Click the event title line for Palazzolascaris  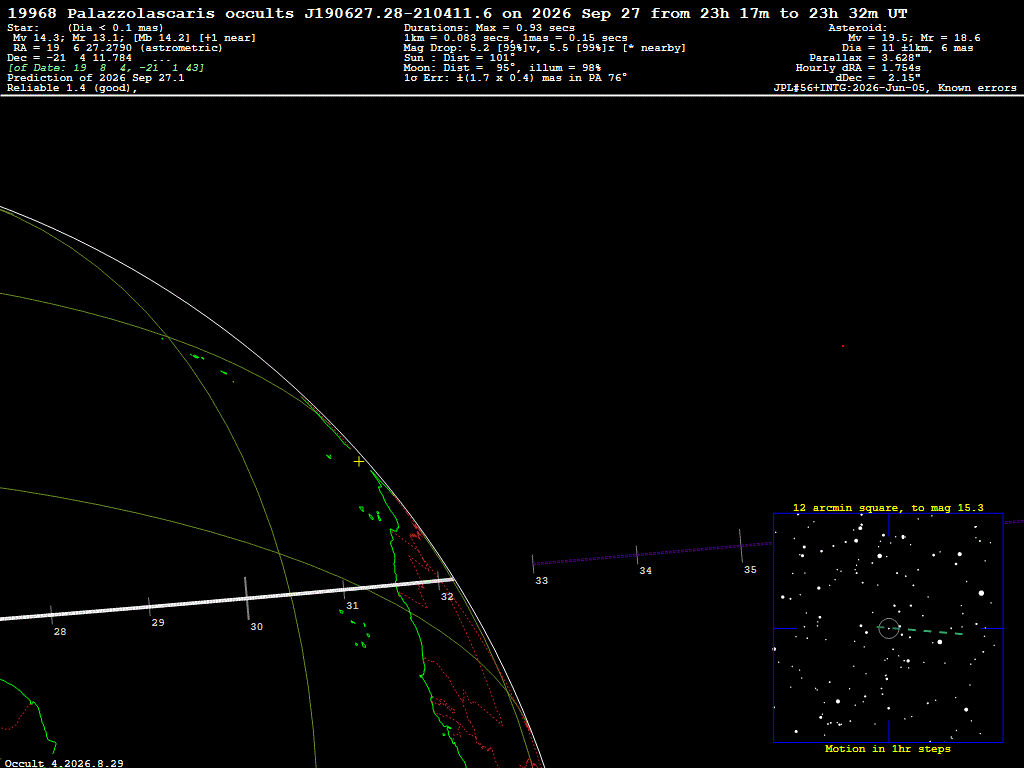pos(457,13)
